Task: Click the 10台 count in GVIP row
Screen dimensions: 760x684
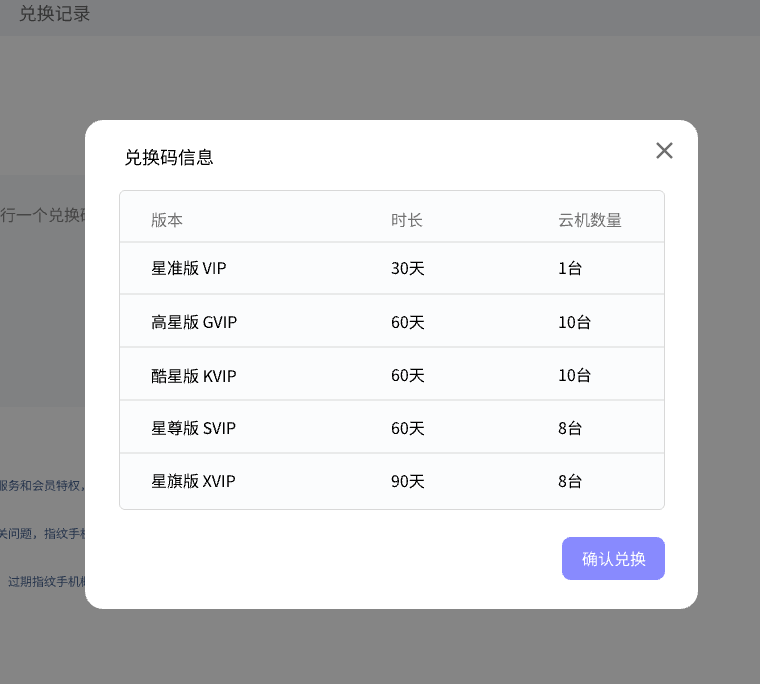Action: pyautogui.click(x=575, y=322)
